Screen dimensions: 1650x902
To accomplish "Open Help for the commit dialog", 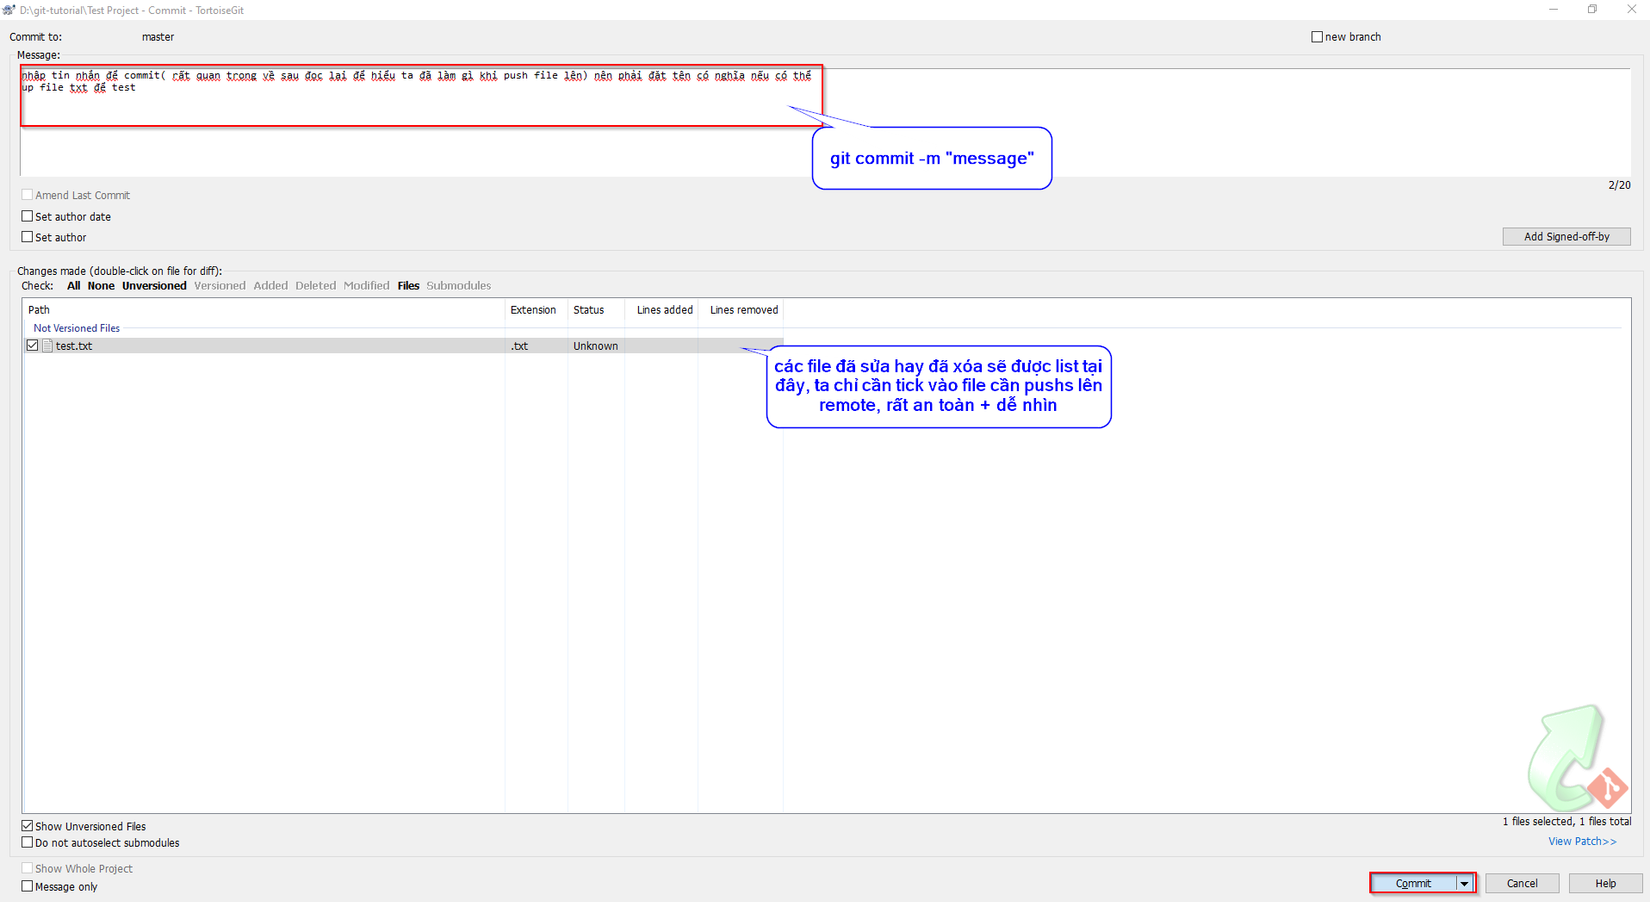I will [1605, 884].
